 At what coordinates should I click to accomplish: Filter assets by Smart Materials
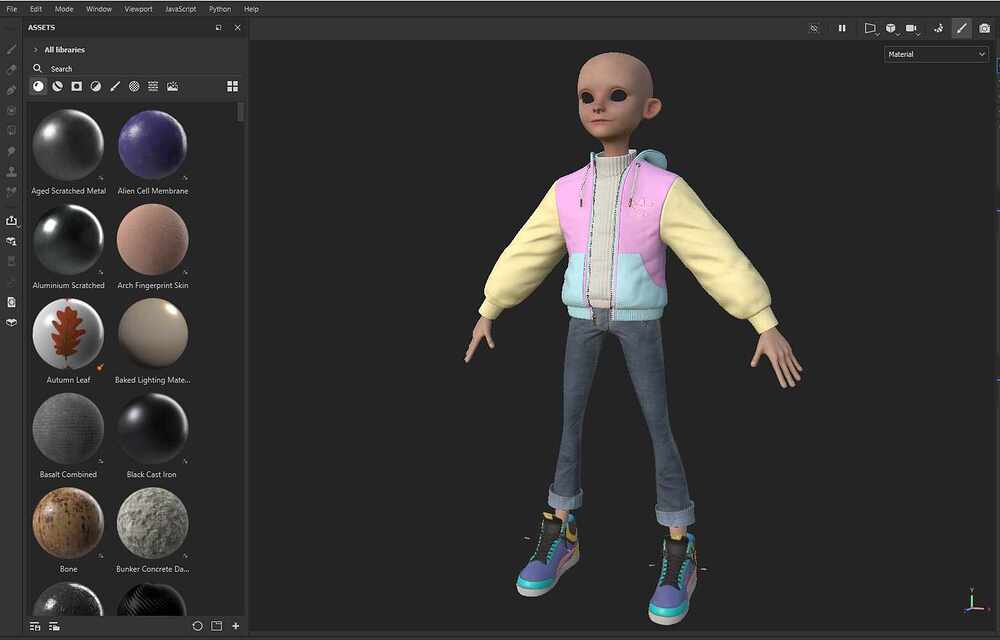point(57,86)
